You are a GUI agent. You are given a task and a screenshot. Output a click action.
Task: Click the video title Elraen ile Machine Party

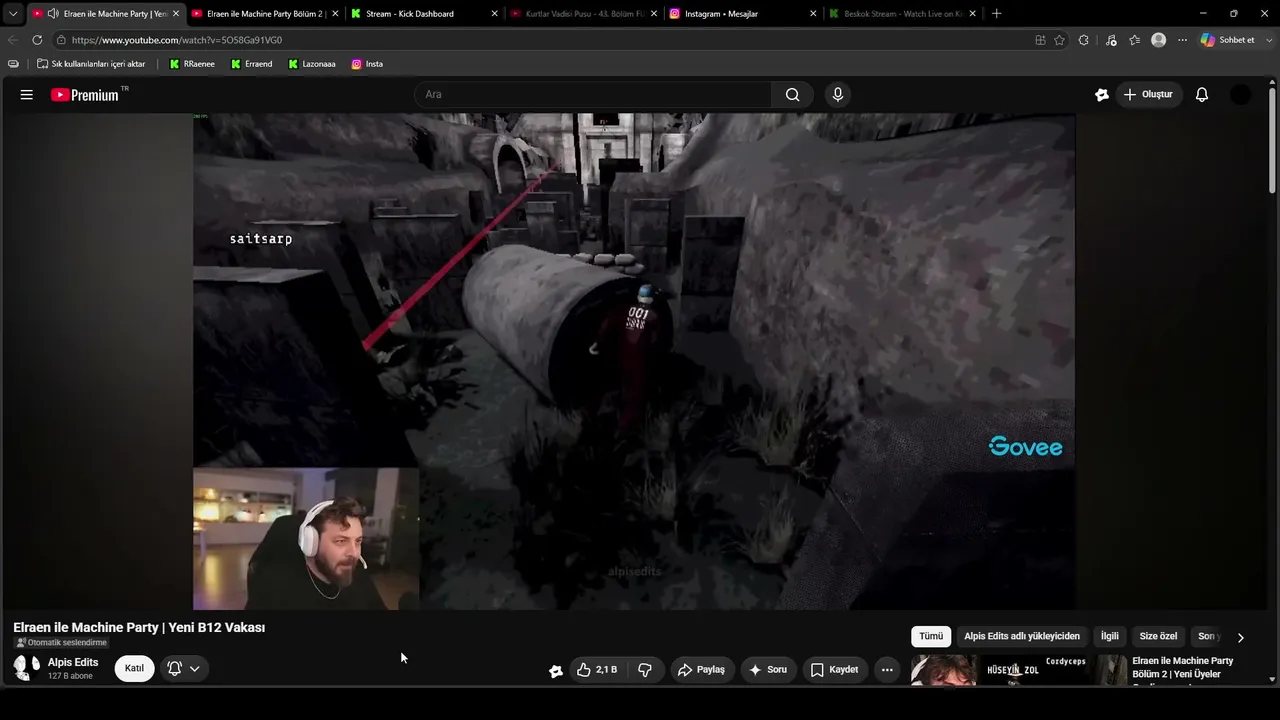[x=139, y=627]
